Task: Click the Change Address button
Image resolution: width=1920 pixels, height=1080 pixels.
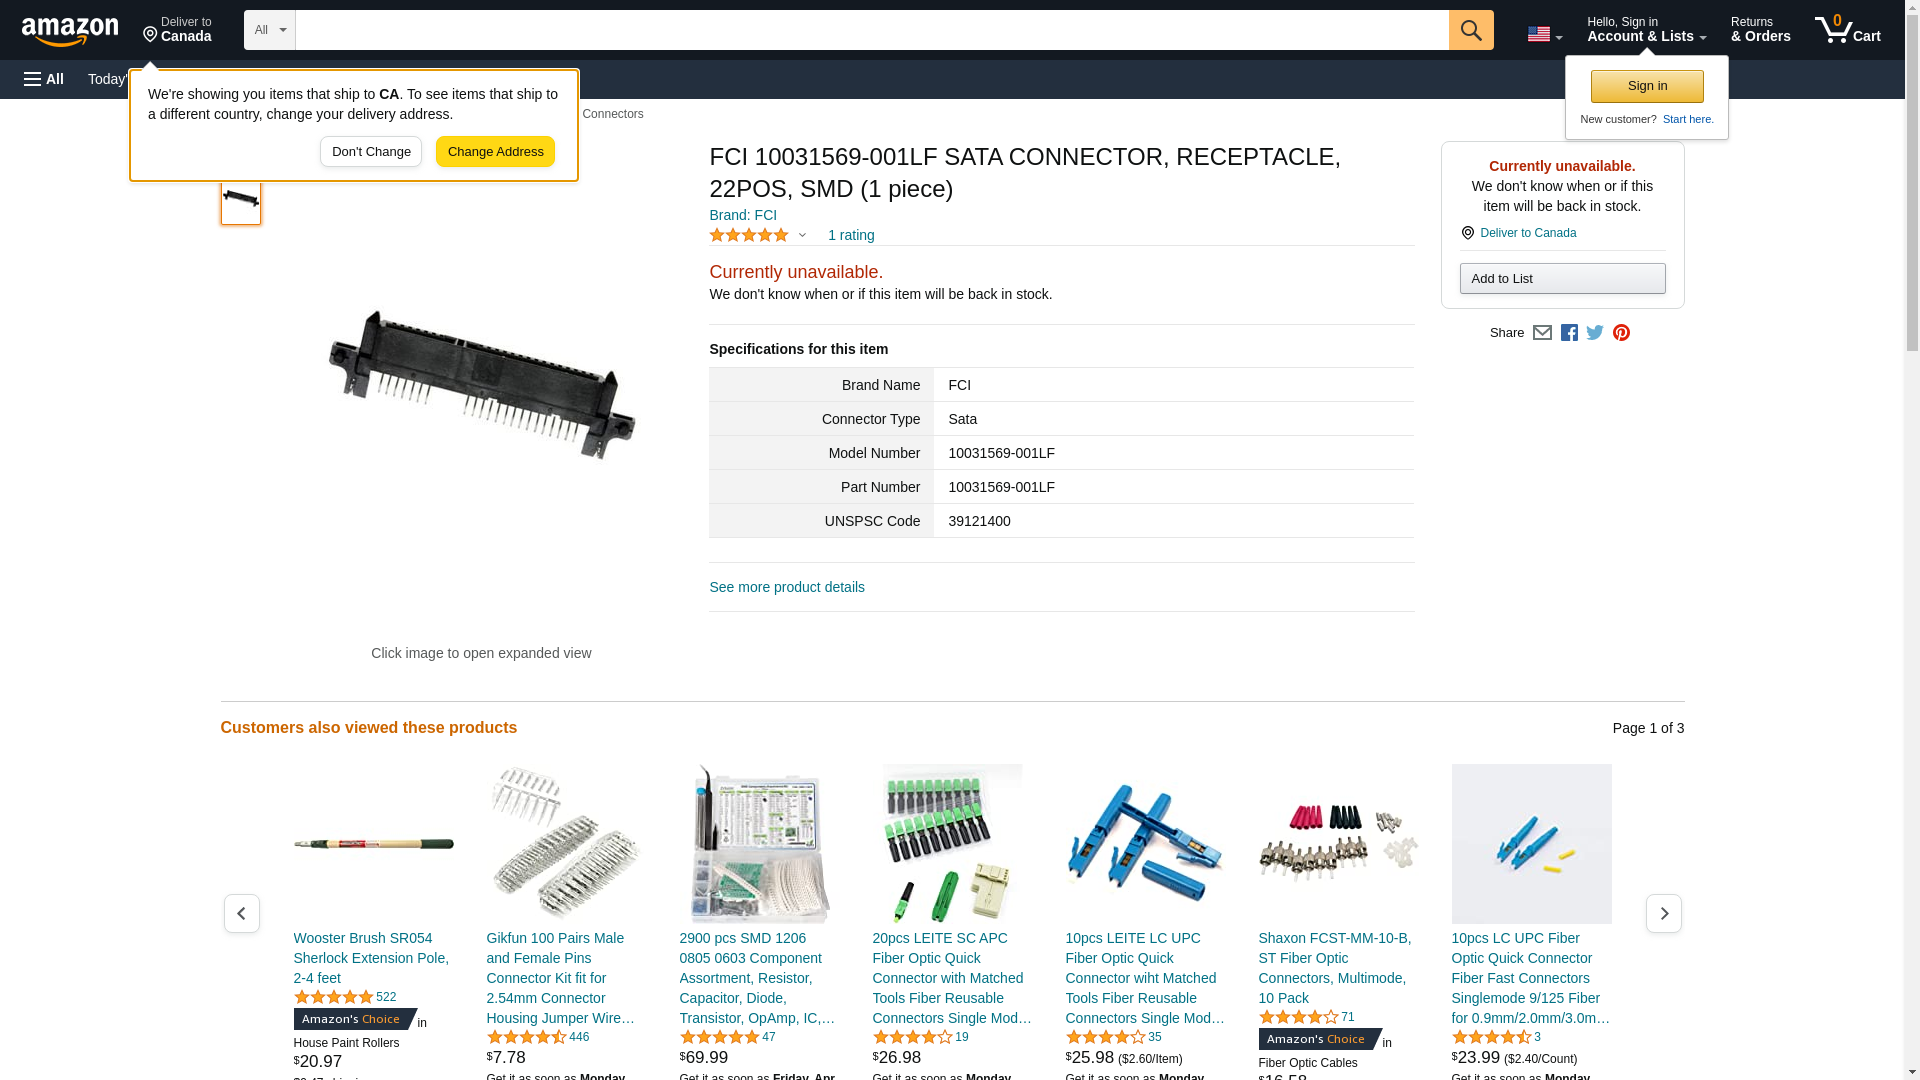Action: pos(495,152)
